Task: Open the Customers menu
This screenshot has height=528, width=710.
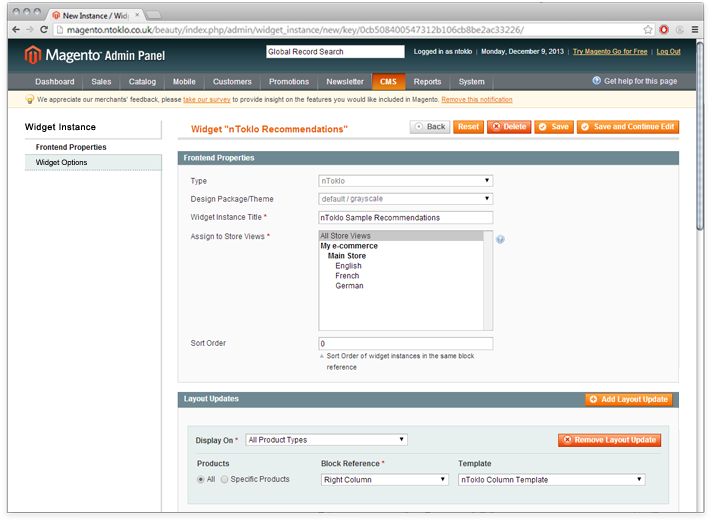Action: (232, 82)
